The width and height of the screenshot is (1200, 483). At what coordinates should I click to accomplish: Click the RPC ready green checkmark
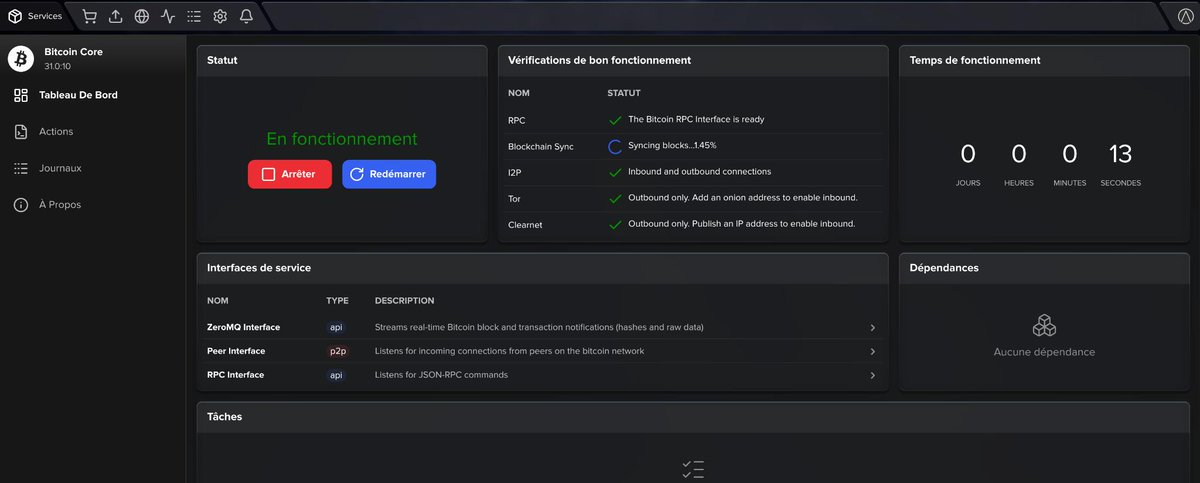615,119
